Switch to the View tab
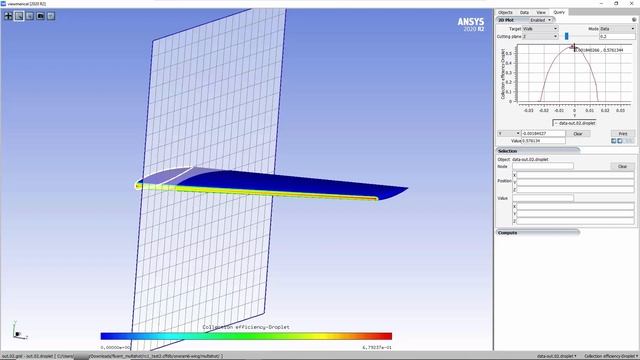This screenshot has height=360, width=640. (x=541, y=12)
